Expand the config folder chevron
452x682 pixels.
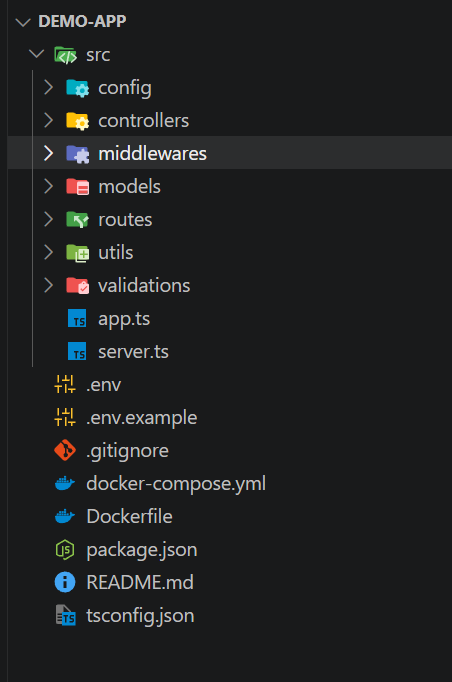point(48,87)
